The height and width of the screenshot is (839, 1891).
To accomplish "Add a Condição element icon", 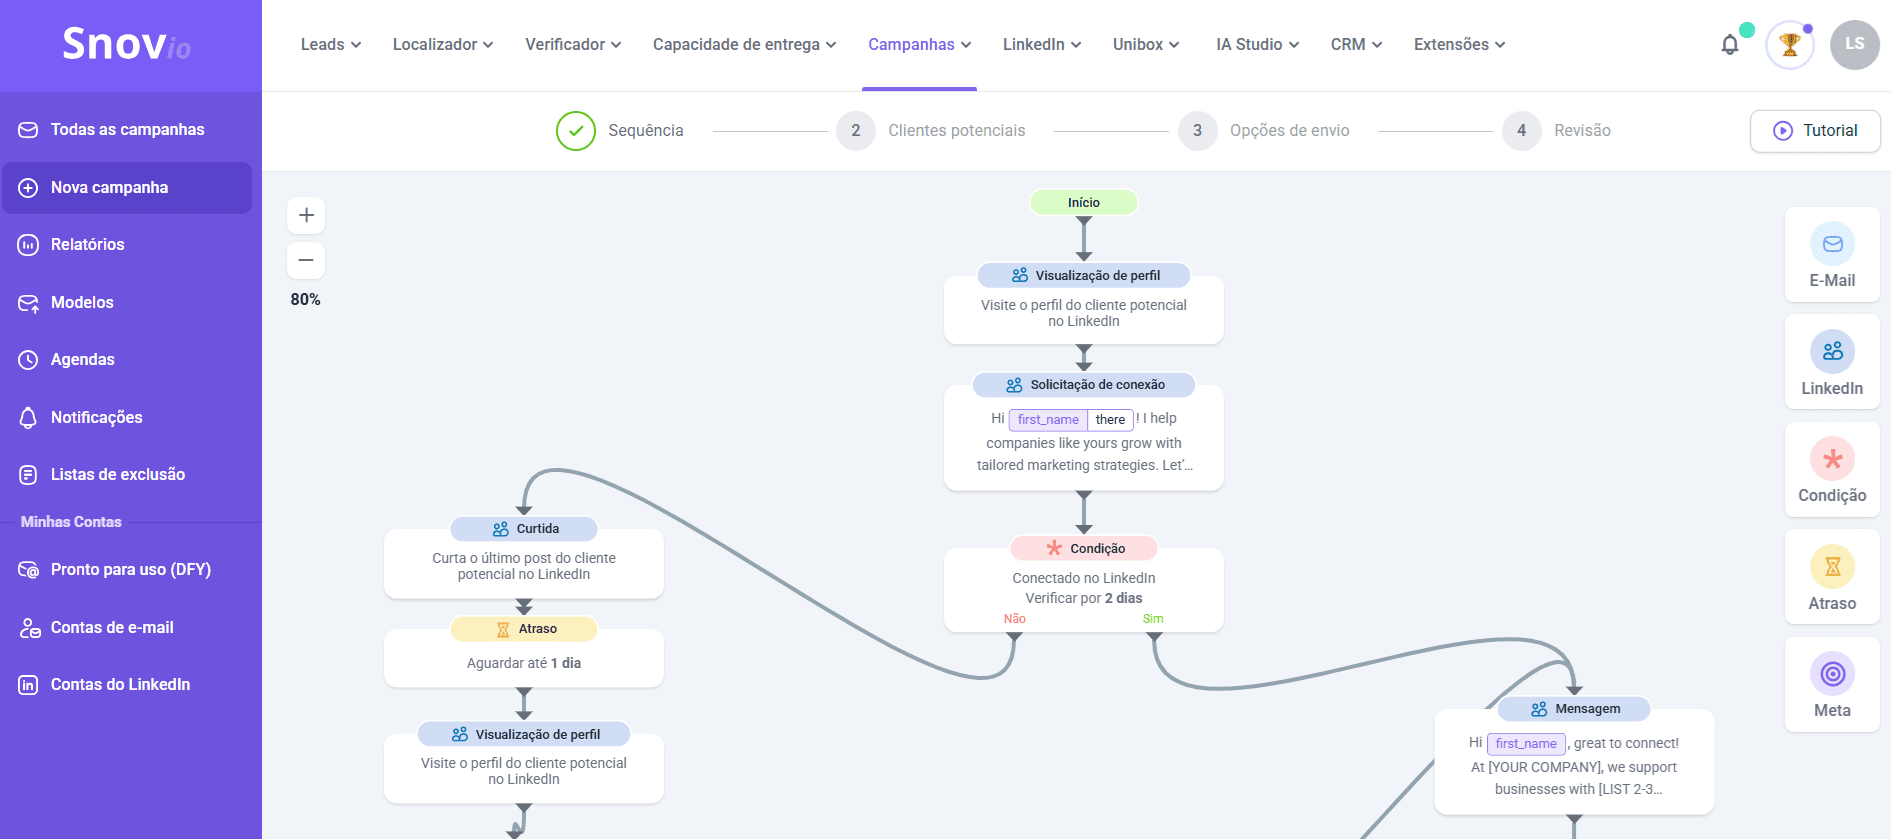I will tap(1832, 459).
